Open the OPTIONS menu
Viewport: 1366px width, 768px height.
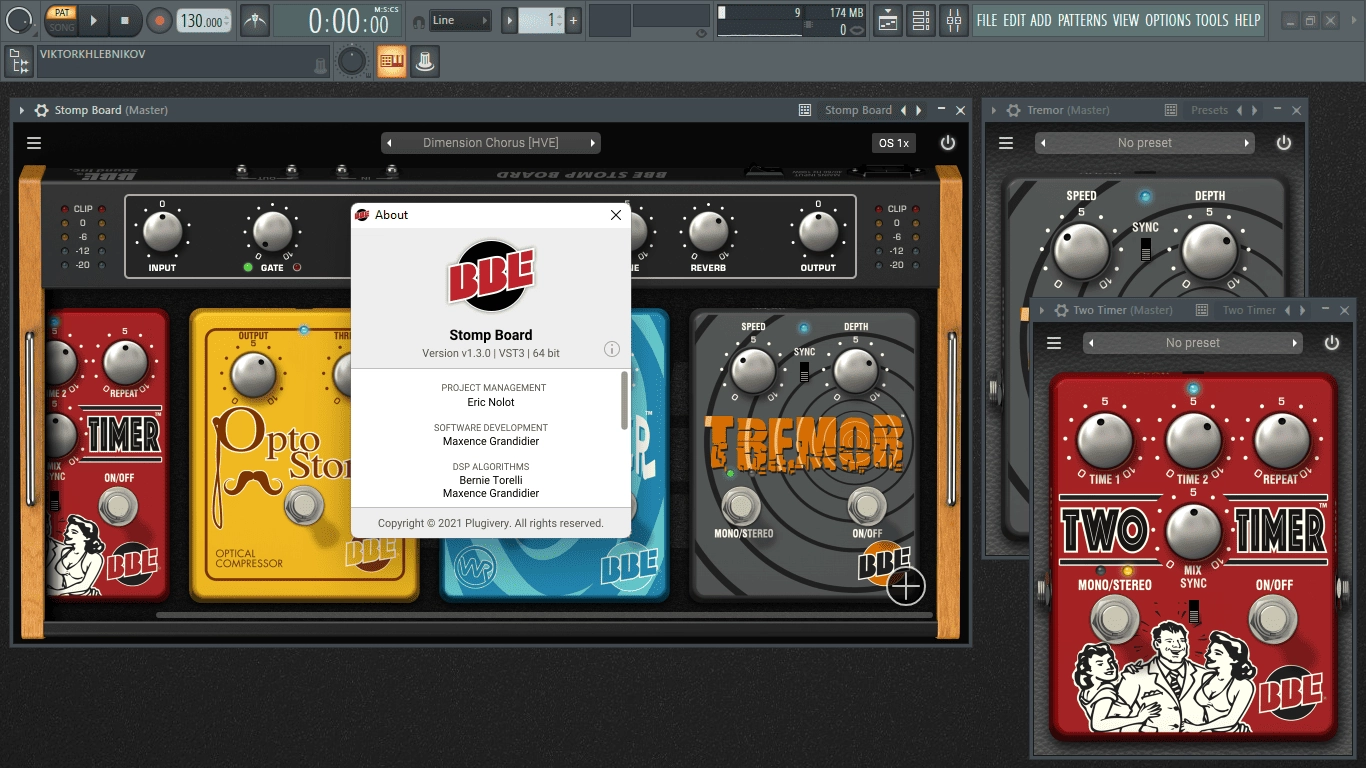pyautogui.click(x=1168, y=20)
